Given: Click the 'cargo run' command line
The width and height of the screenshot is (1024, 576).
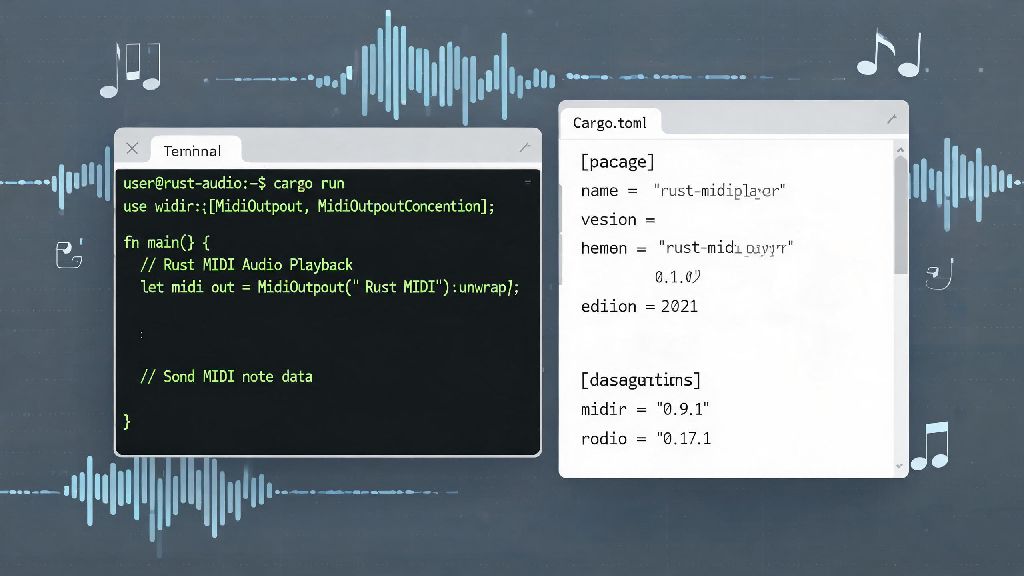Looking at the screenshot, I should coord(234,184).
